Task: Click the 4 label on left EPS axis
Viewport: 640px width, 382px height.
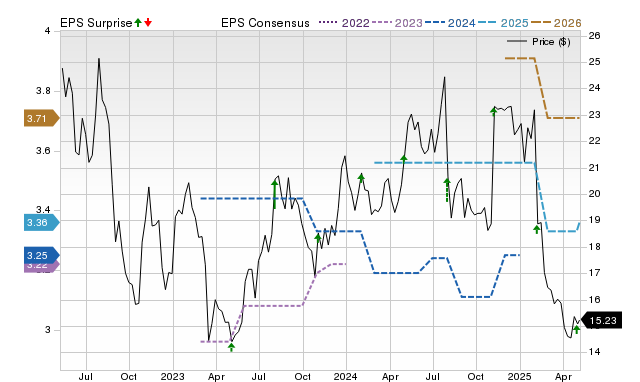Action: point(48,31)
